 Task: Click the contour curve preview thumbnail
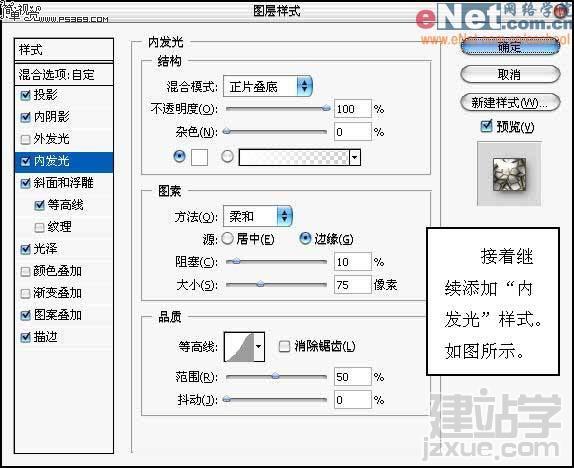coord(239,346)
